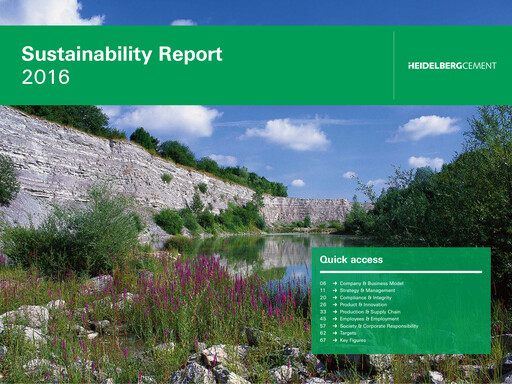Screen dimensions: 512x384
Task: Open Employees & Employment section
Action: [369, 319]
